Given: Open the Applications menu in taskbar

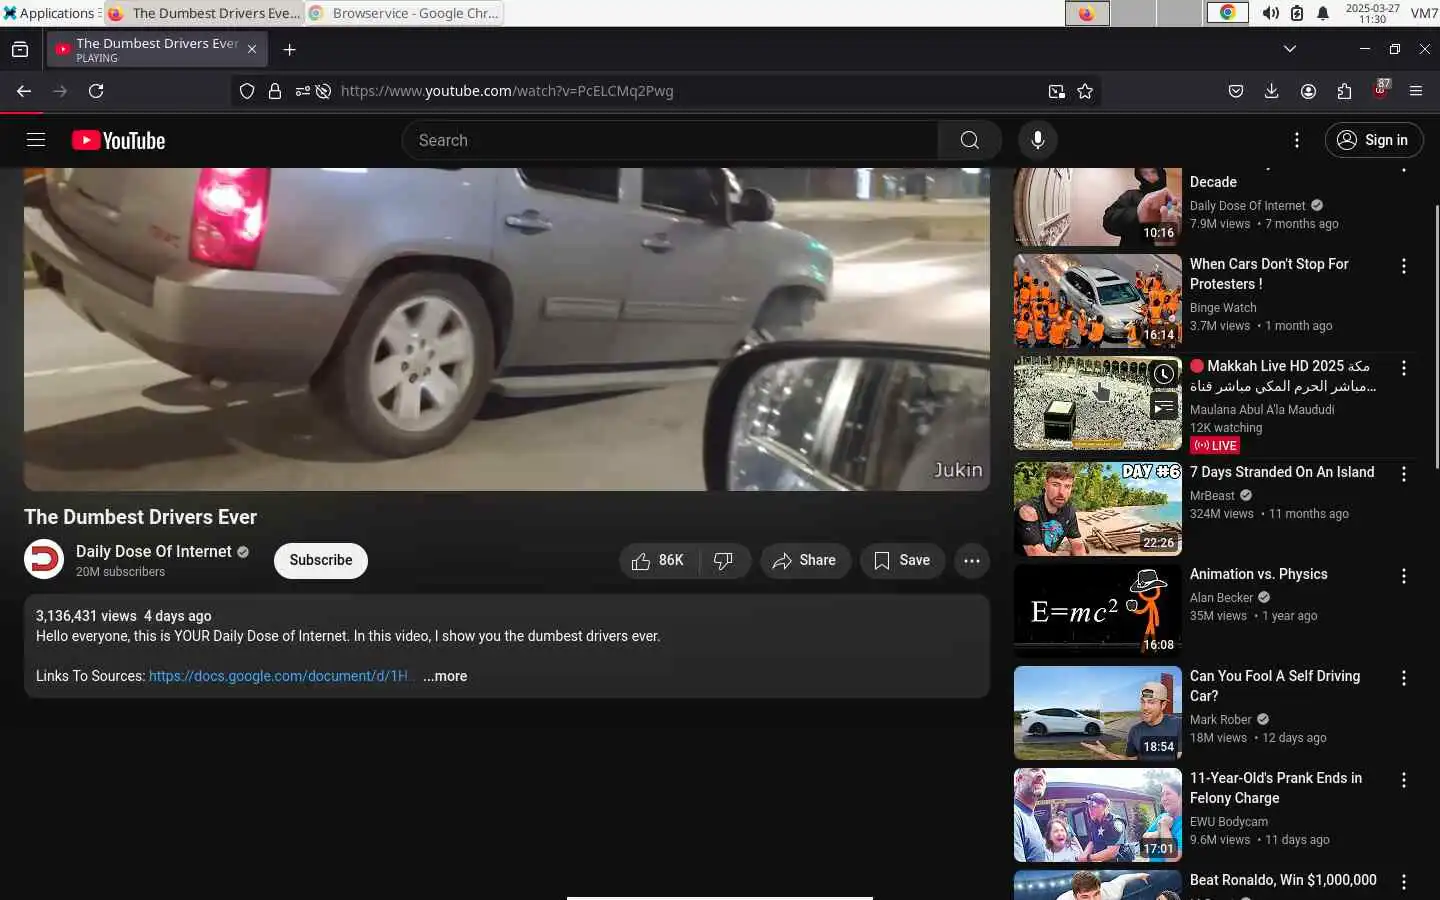Looking at the screenshot, I should click(50, 13).
